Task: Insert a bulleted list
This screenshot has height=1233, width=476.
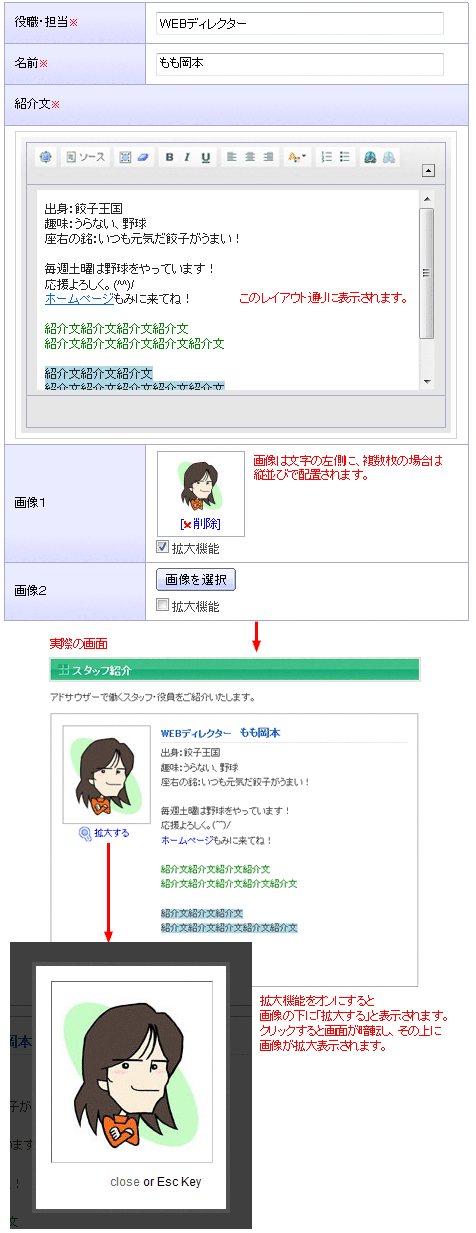Action: (x=344, y=157)
